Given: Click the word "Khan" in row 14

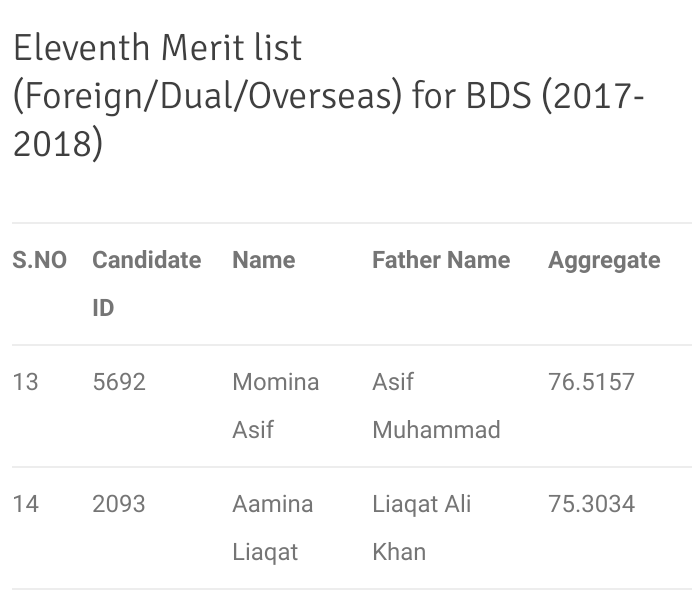Looking at the screenshot, I should pos(399,551).
